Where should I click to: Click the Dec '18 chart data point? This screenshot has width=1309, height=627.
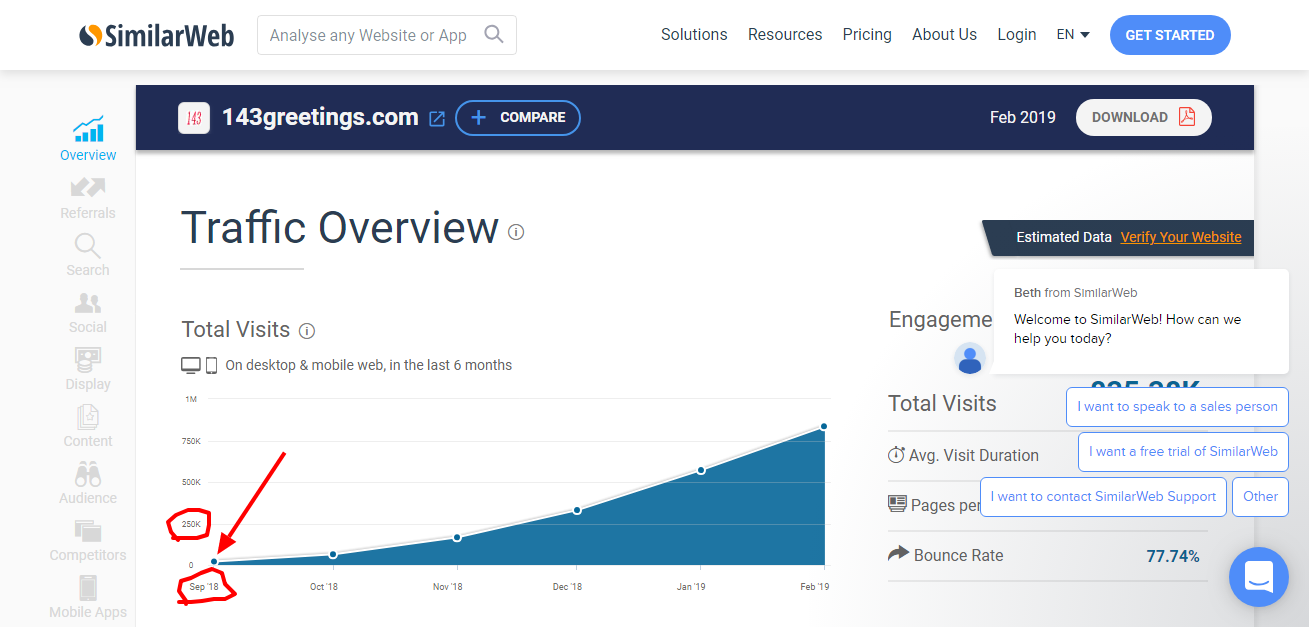[577, 510]
